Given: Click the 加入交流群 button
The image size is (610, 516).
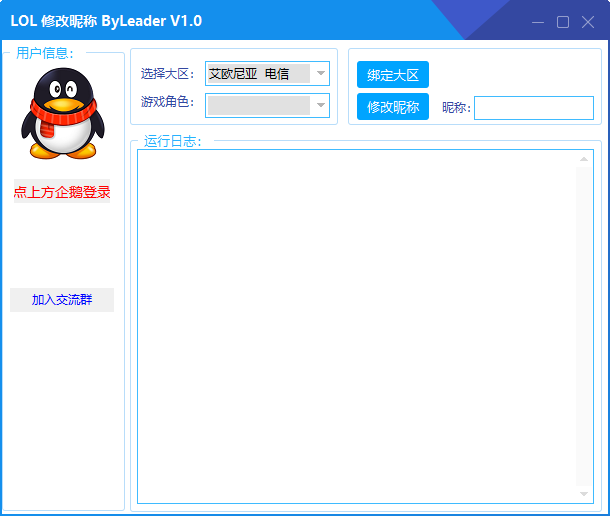Looking at the screenshot, I should [62, 300].
